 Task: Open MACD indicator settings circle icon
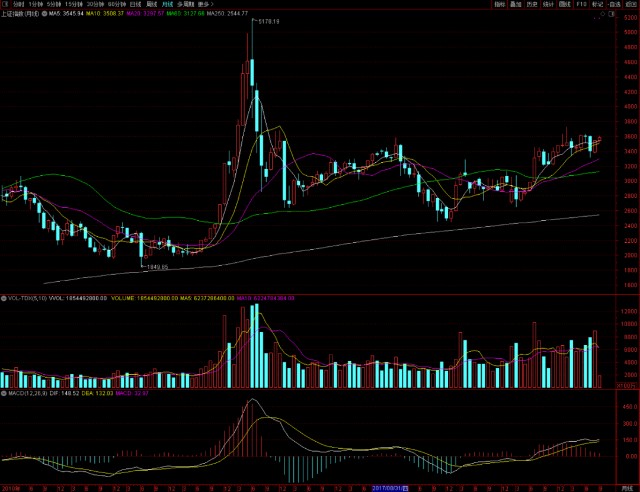pyautogui.click(x=4, y=394)
